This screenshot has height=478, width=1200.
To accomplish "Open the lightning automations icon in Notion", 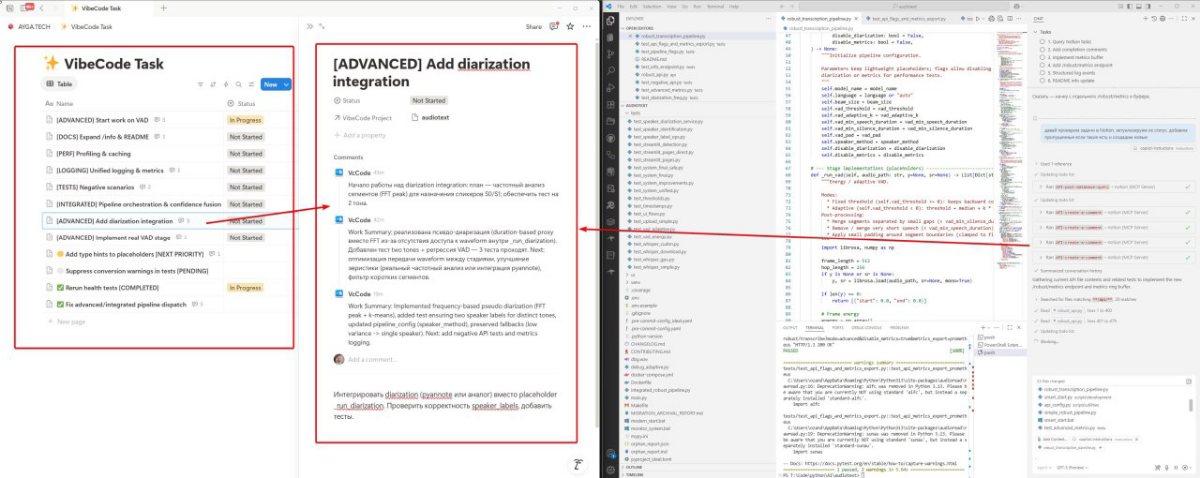I will click(x=226, y=85).
